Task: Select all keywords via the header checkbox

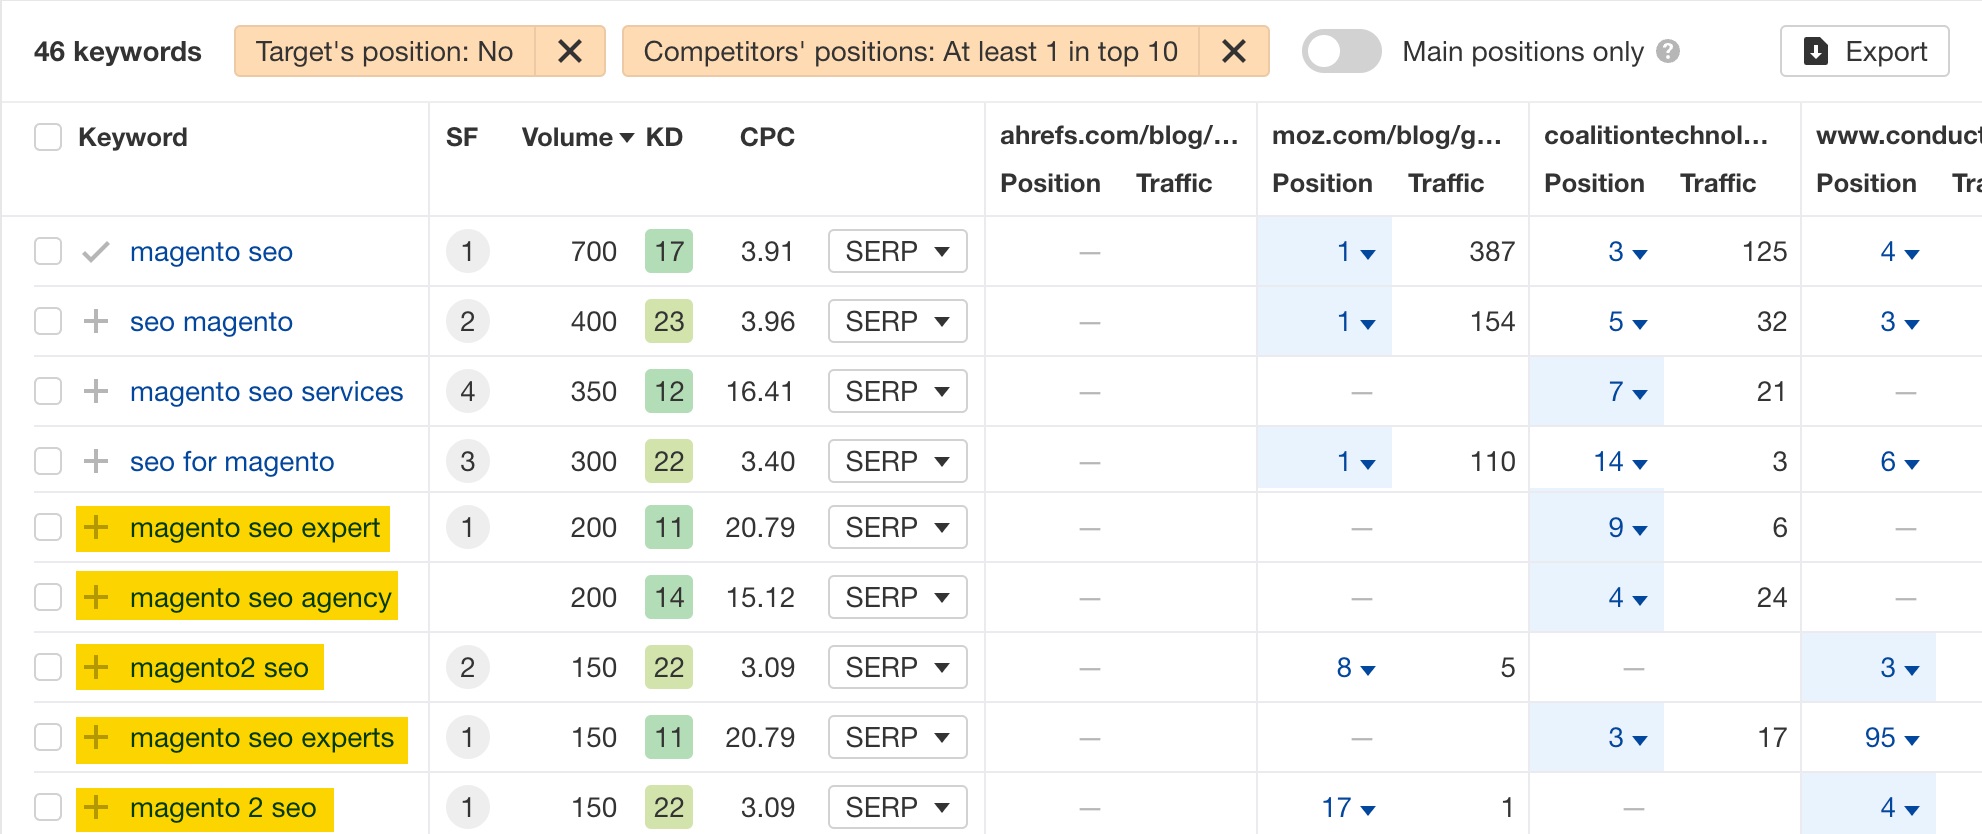Action: 48,137
